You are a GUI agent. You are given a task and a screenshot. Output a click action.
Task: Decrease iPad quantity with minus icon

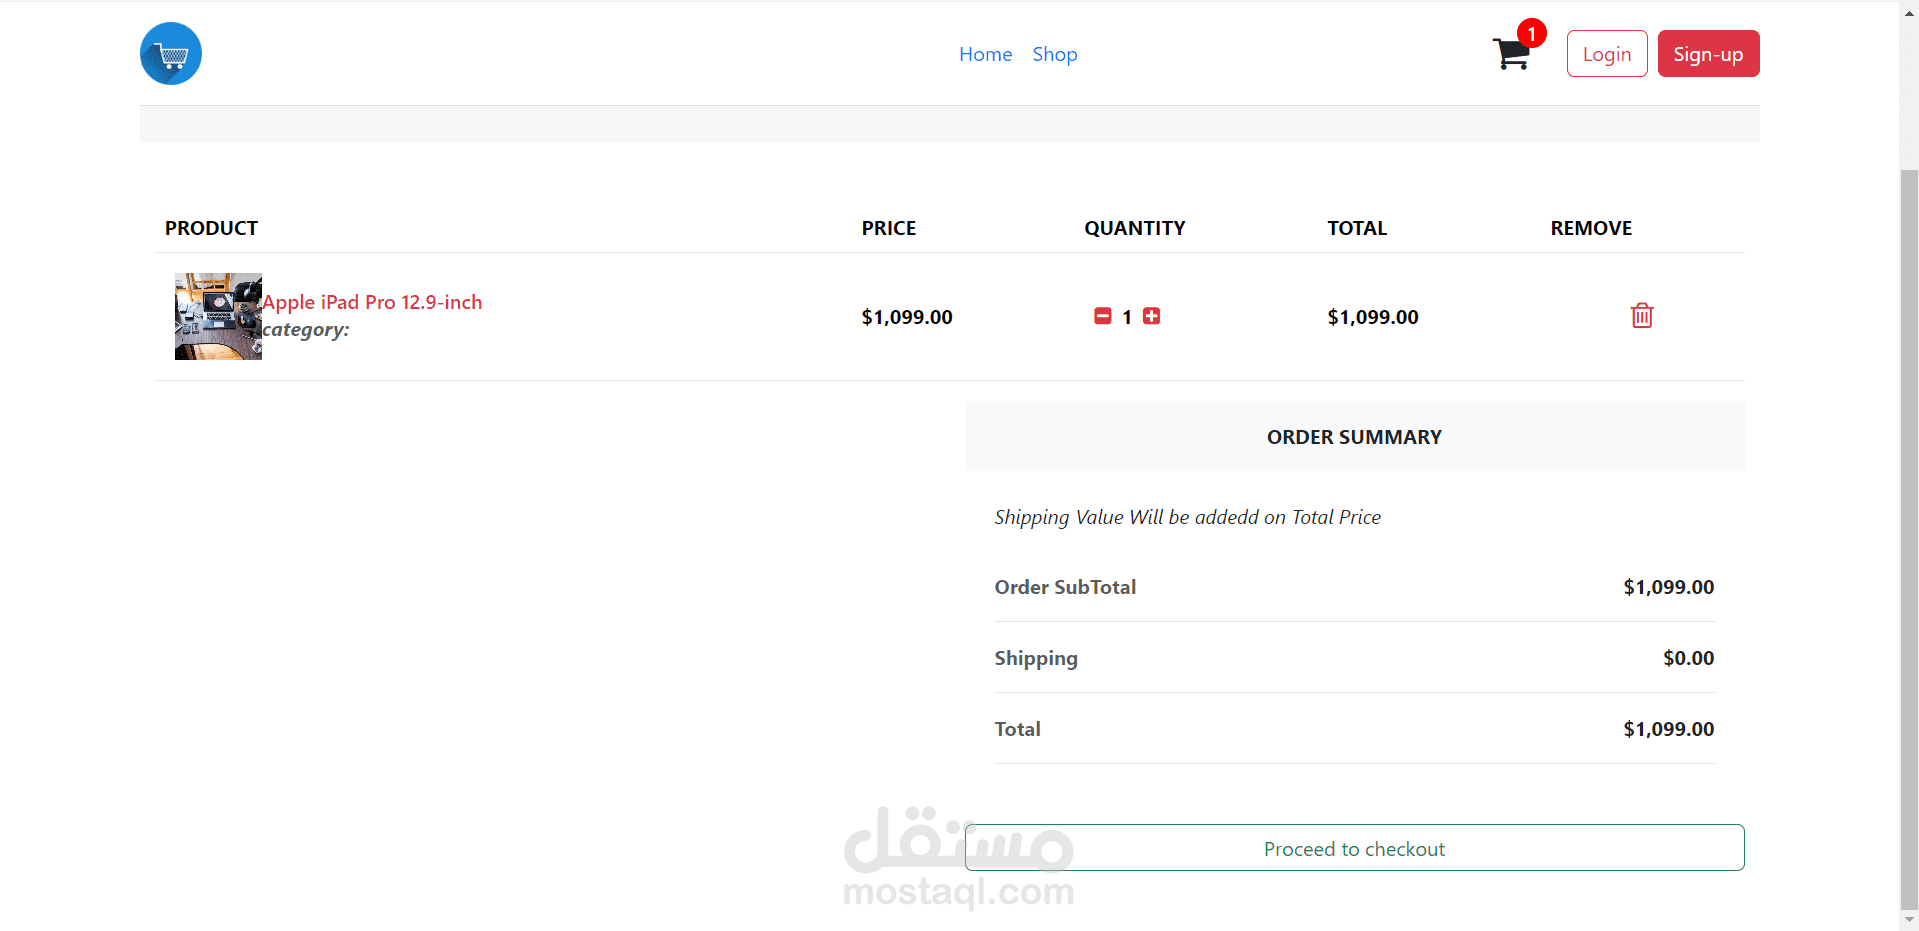point(1103,316)
